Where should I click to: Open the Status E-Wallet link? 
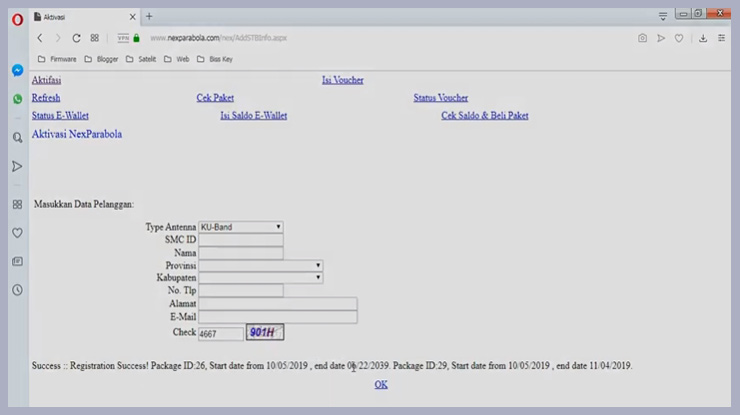pyautogui.click(x=60, y=115)
